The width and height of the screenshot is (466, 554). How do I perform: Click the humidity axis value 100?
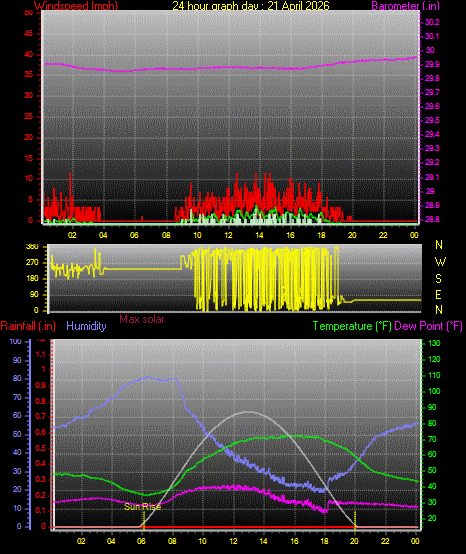point(15,342)
